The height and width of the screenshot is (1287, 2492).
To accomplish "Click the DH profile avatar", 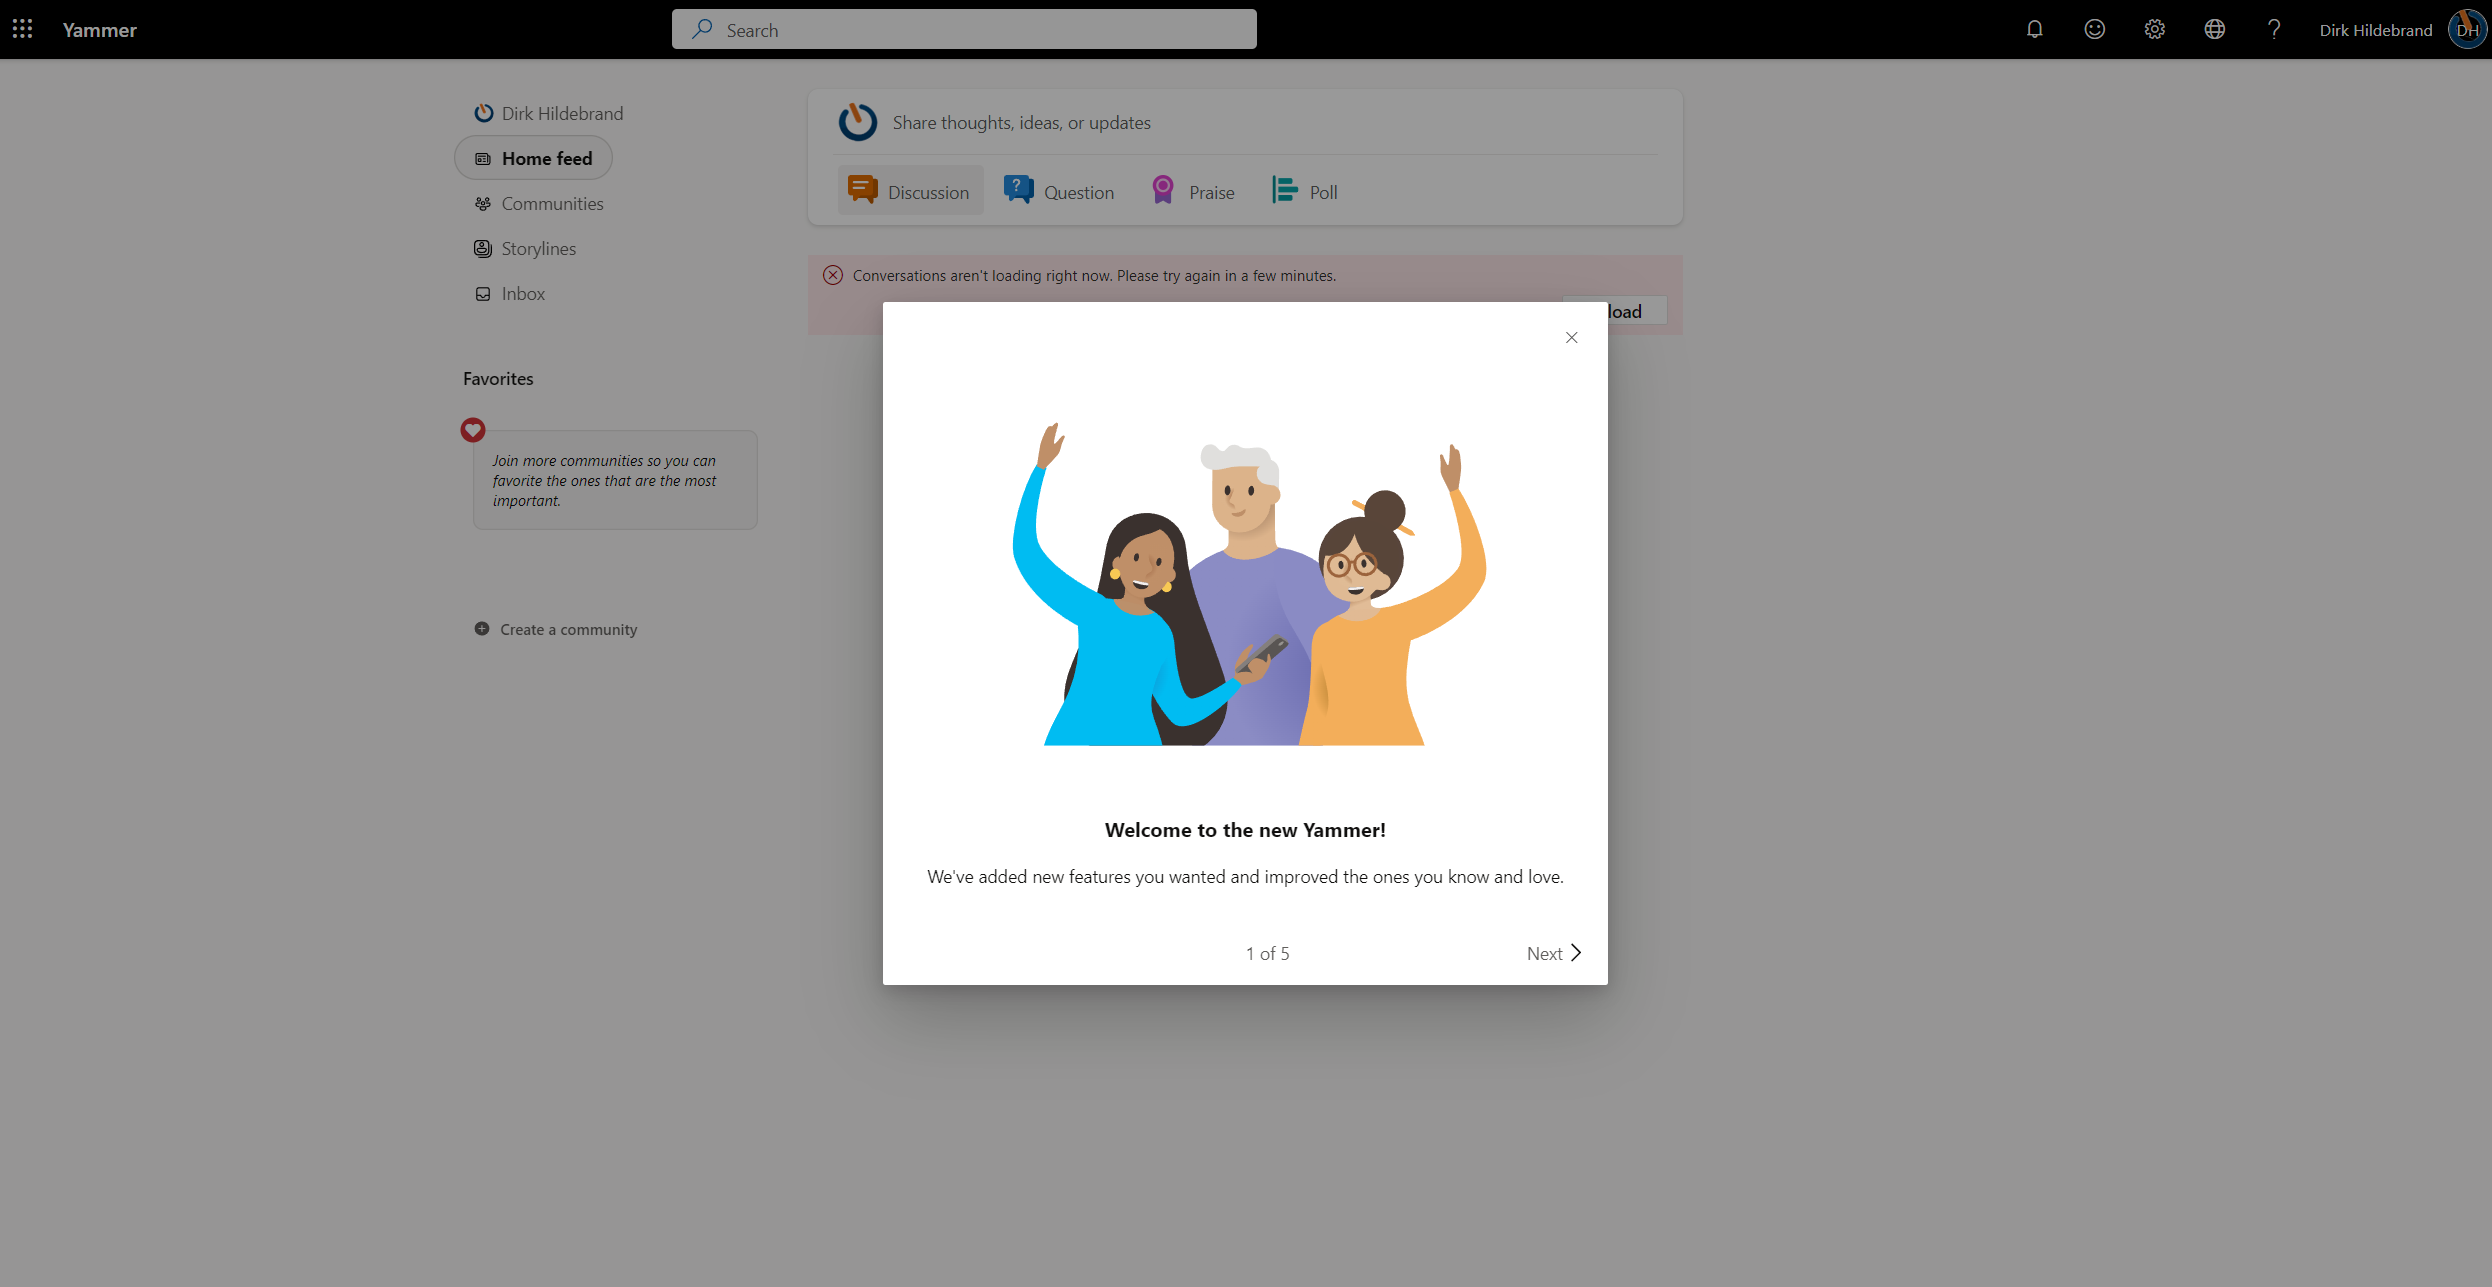I will 2465,29.
